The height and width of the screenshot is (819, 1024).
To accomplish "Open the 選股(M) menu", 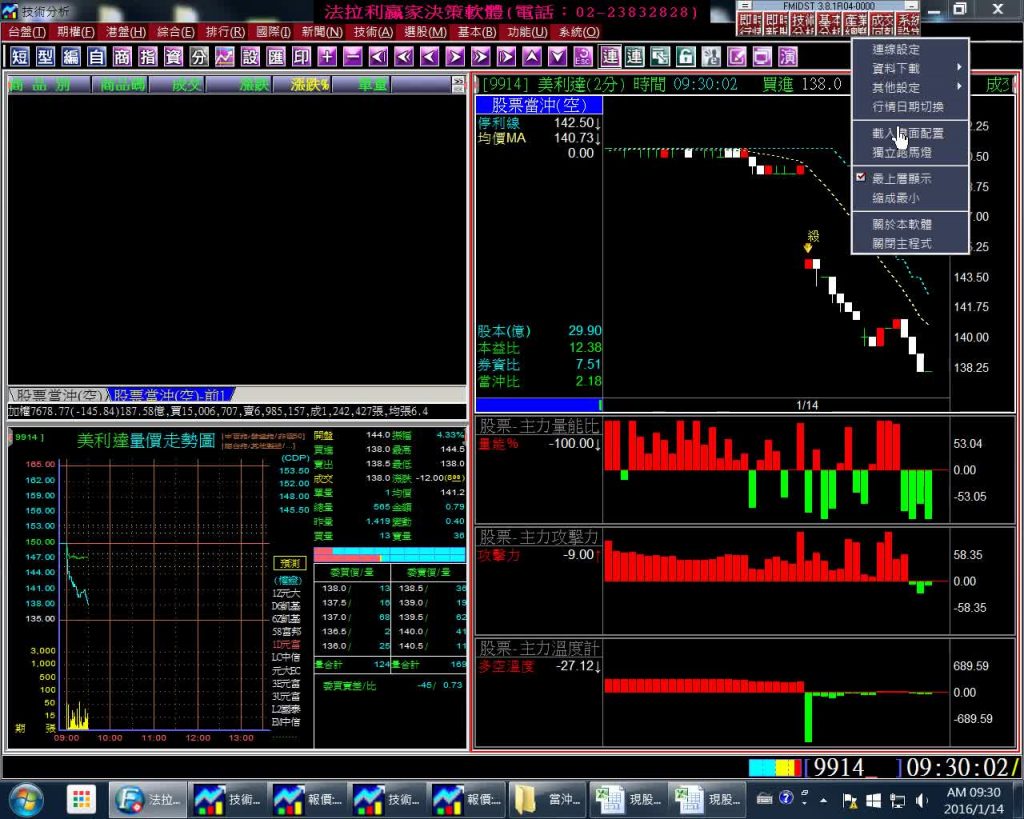I will tap(425, 32).
